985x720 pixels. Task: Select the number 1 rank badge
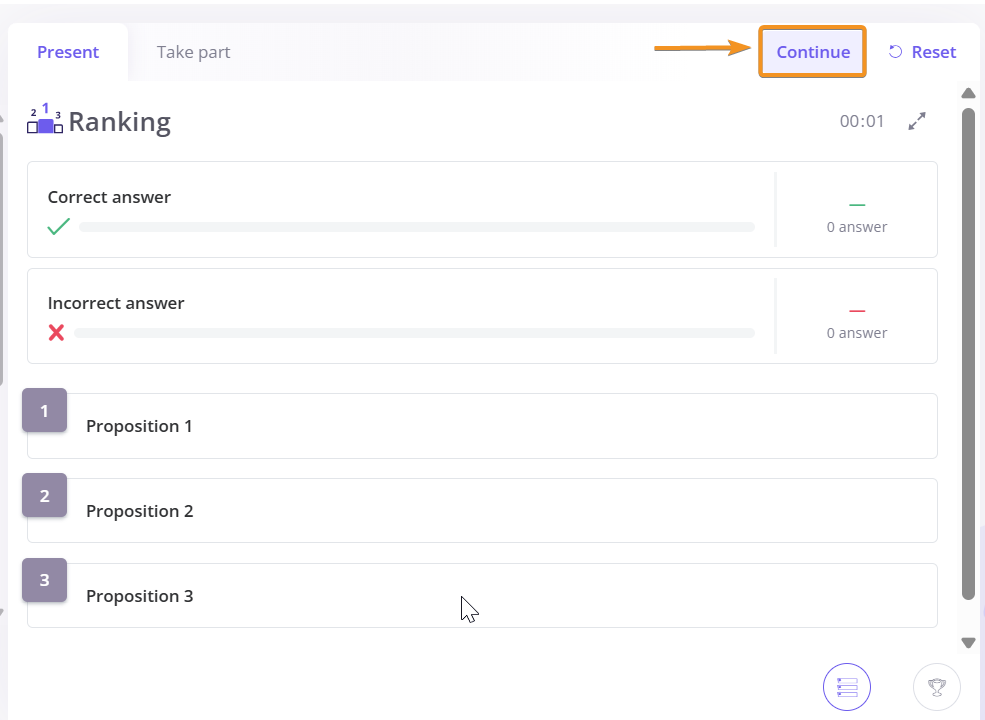click(x=45, y=410)
